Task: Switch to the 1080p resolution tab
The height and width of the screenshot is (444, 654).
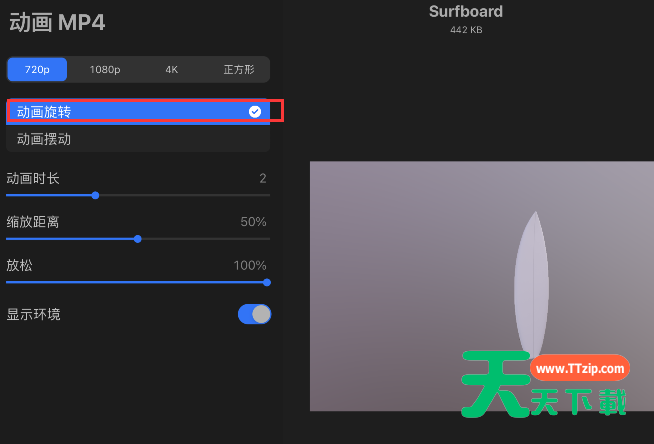Action: [x=105, y=70]
